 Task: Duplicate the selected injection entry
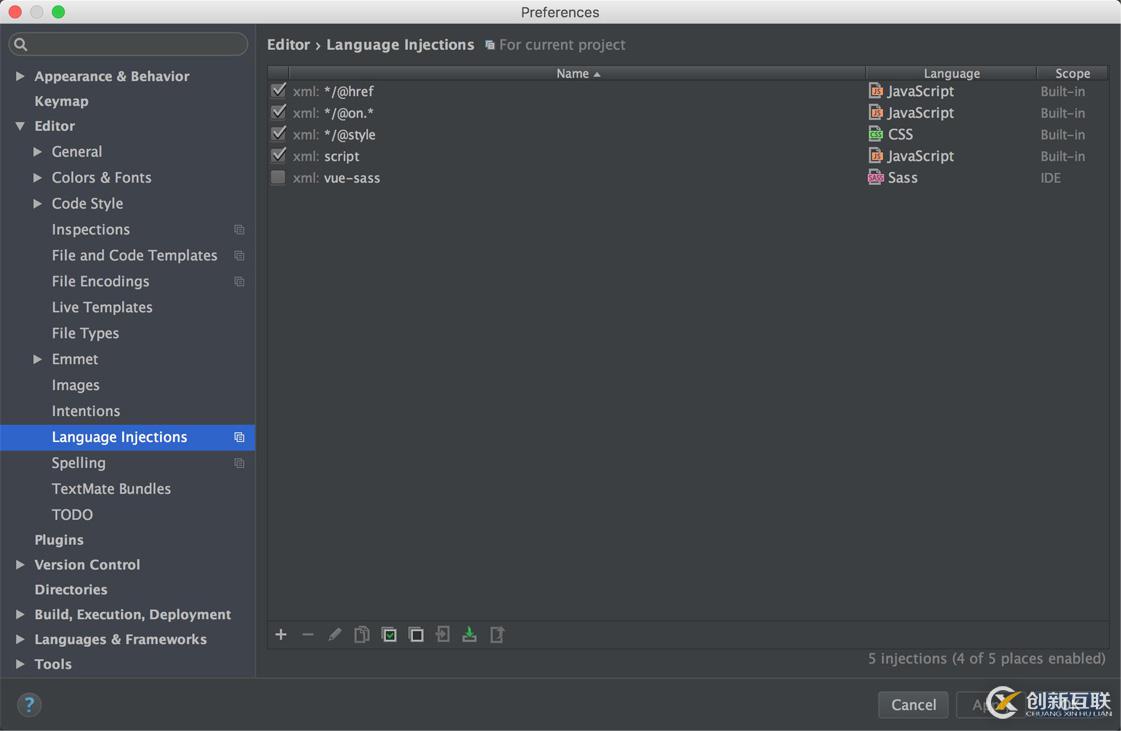point(362,634)
